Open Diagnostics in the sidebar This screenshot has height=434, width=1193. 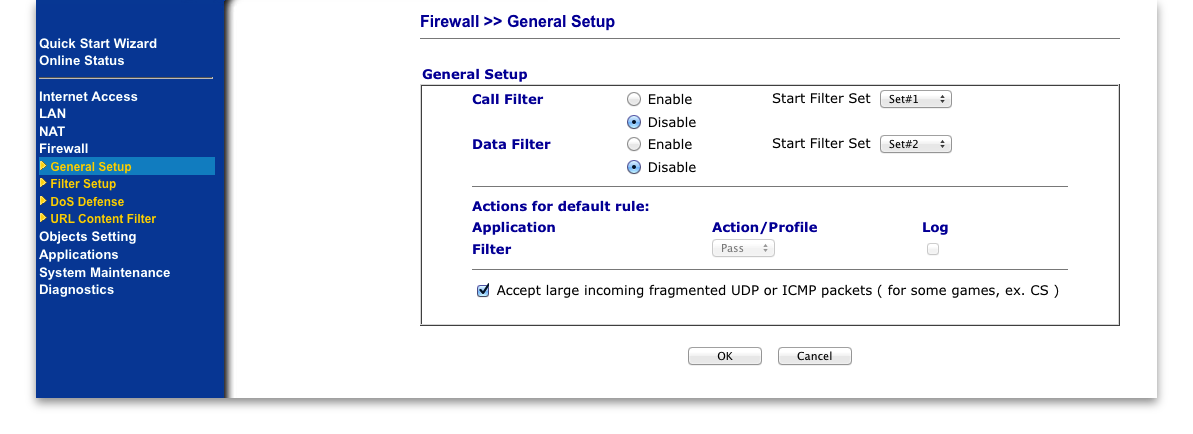click(x=76, y=289)
